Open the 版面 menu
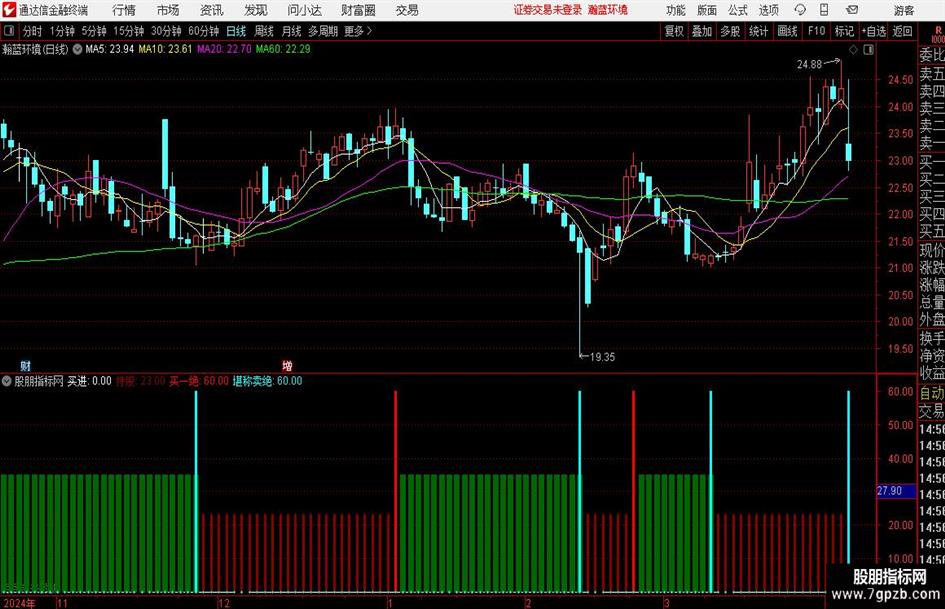 (x=707, y=10)
